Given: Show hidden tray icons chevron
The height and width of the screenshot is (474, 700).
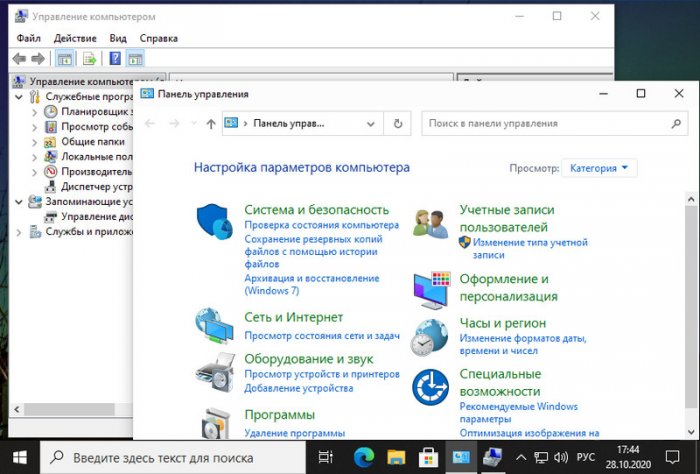Looking at the screenshot, I should (521, 457).
